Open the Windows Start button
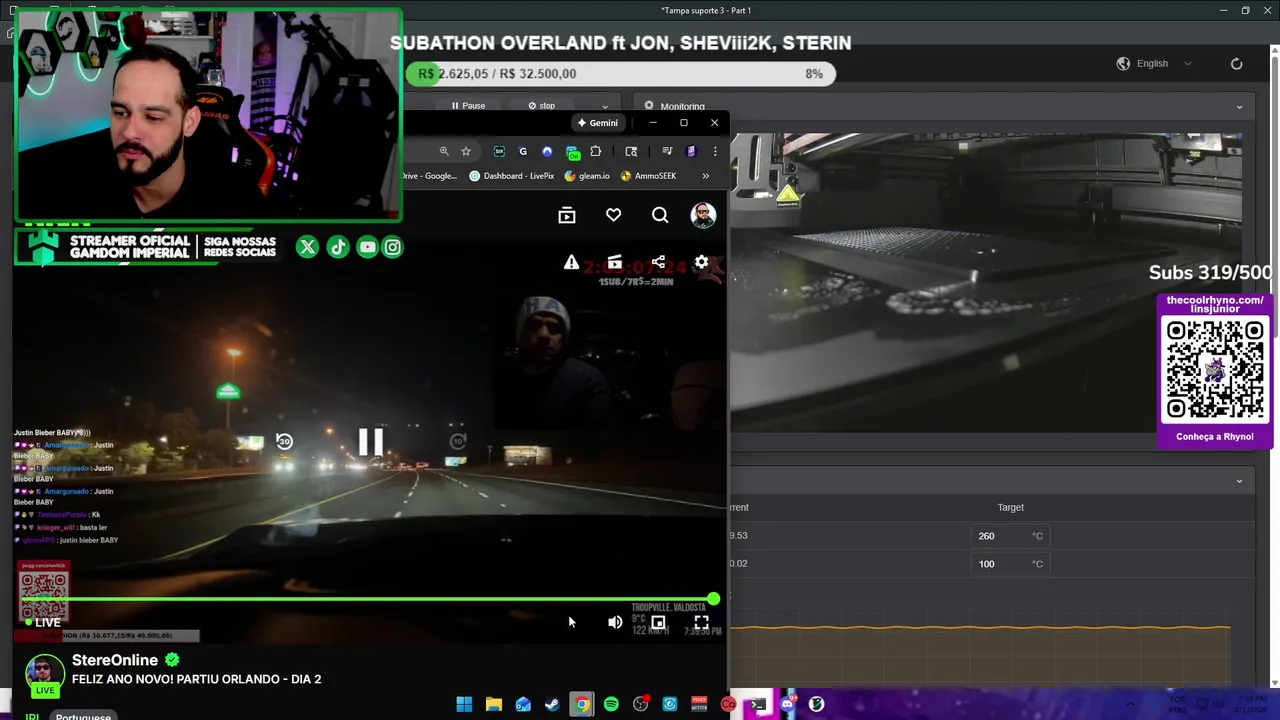Image resolution: width=1280 pixels, height=720 pixels. click(464, 704)
